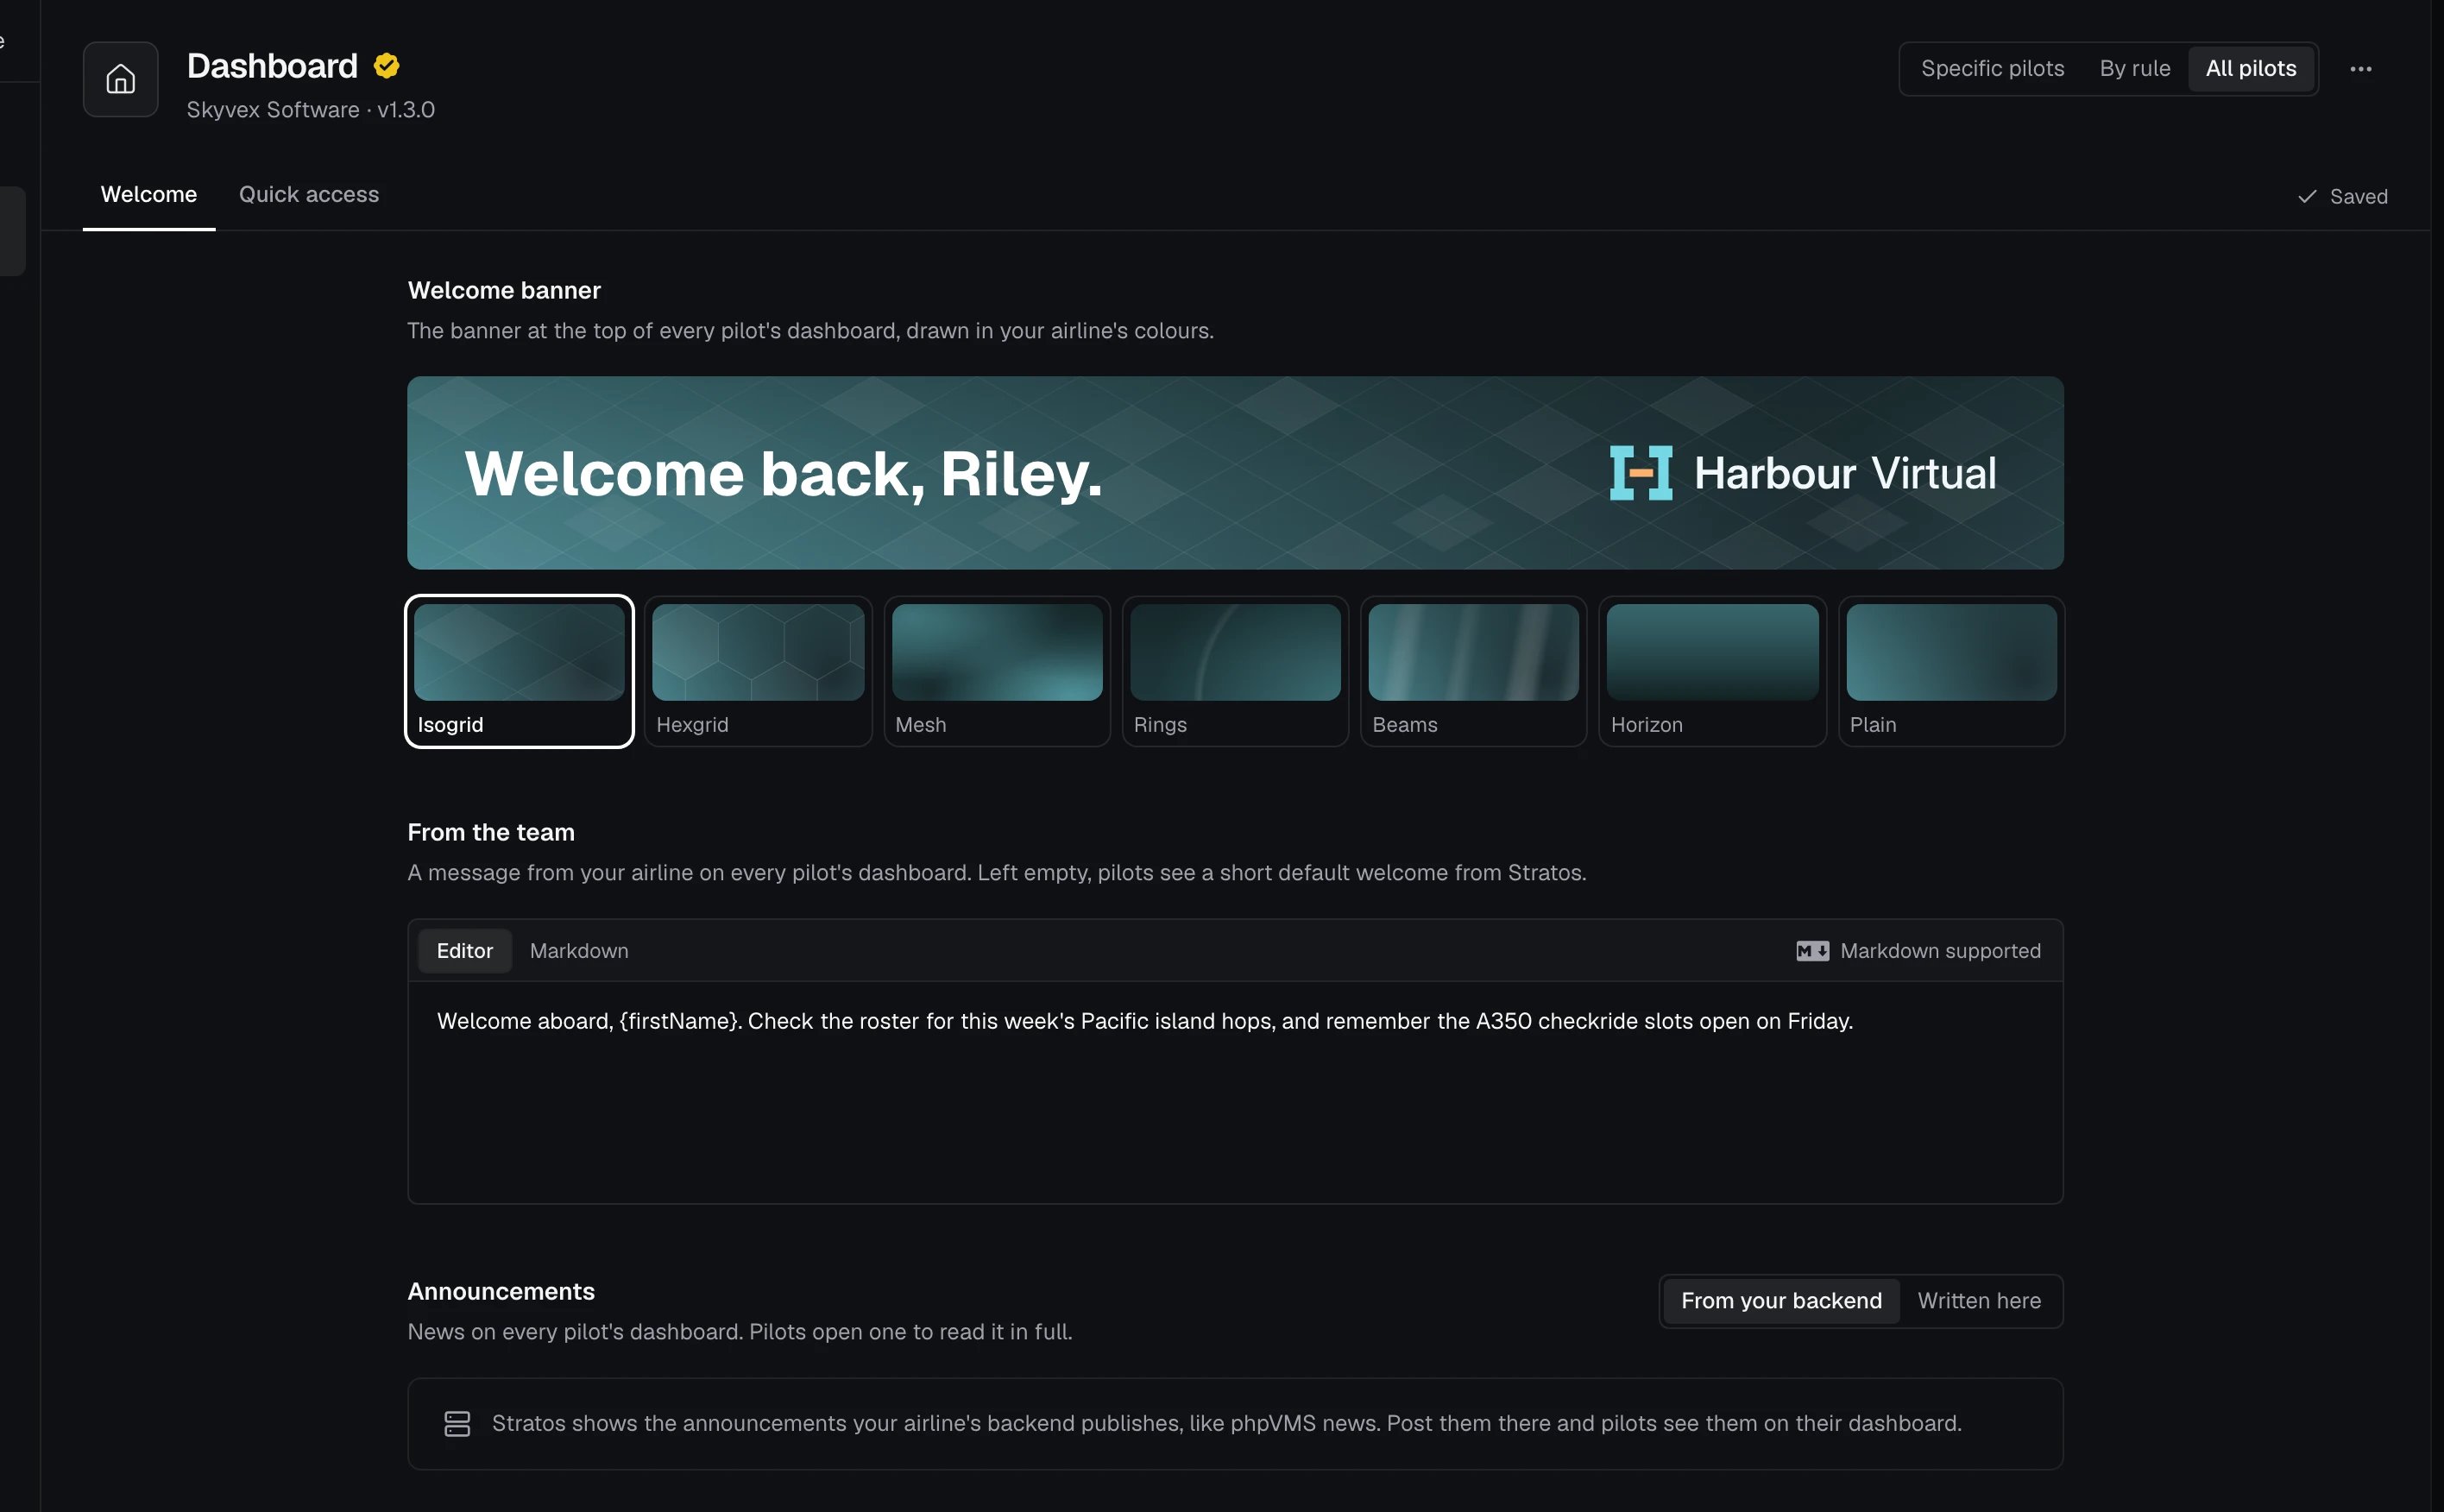Switch announcements to From your backend

coord(1780,1300)
